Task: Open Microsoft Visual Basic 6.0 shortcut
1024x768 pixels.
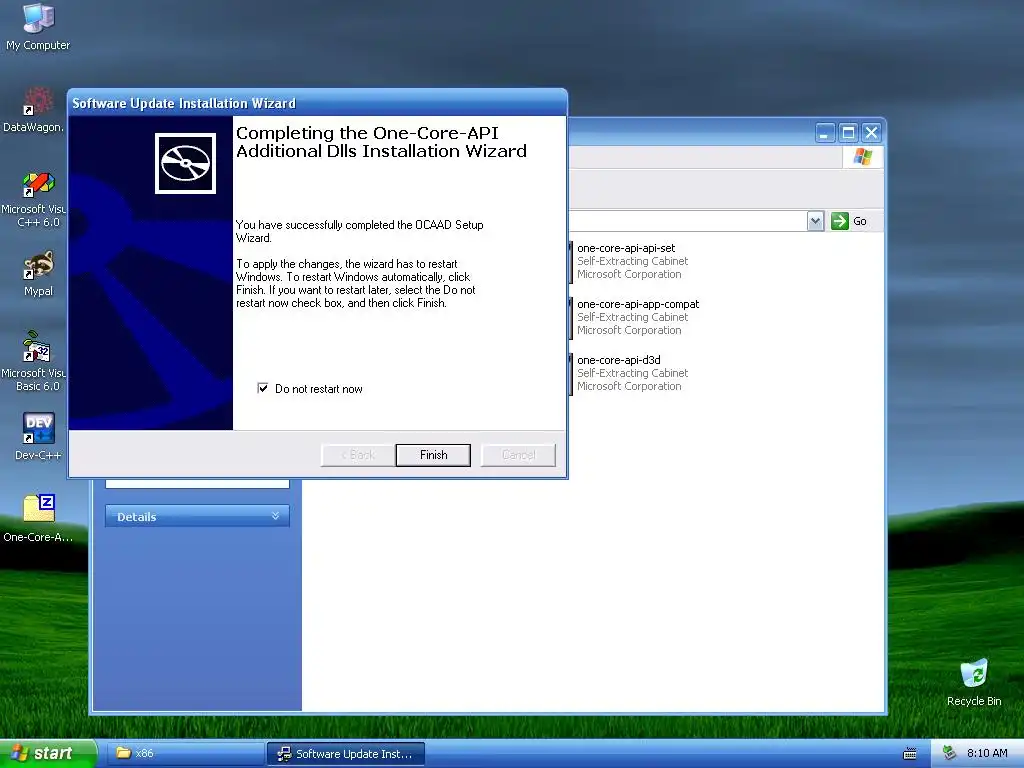Action: tap(34, 361)
